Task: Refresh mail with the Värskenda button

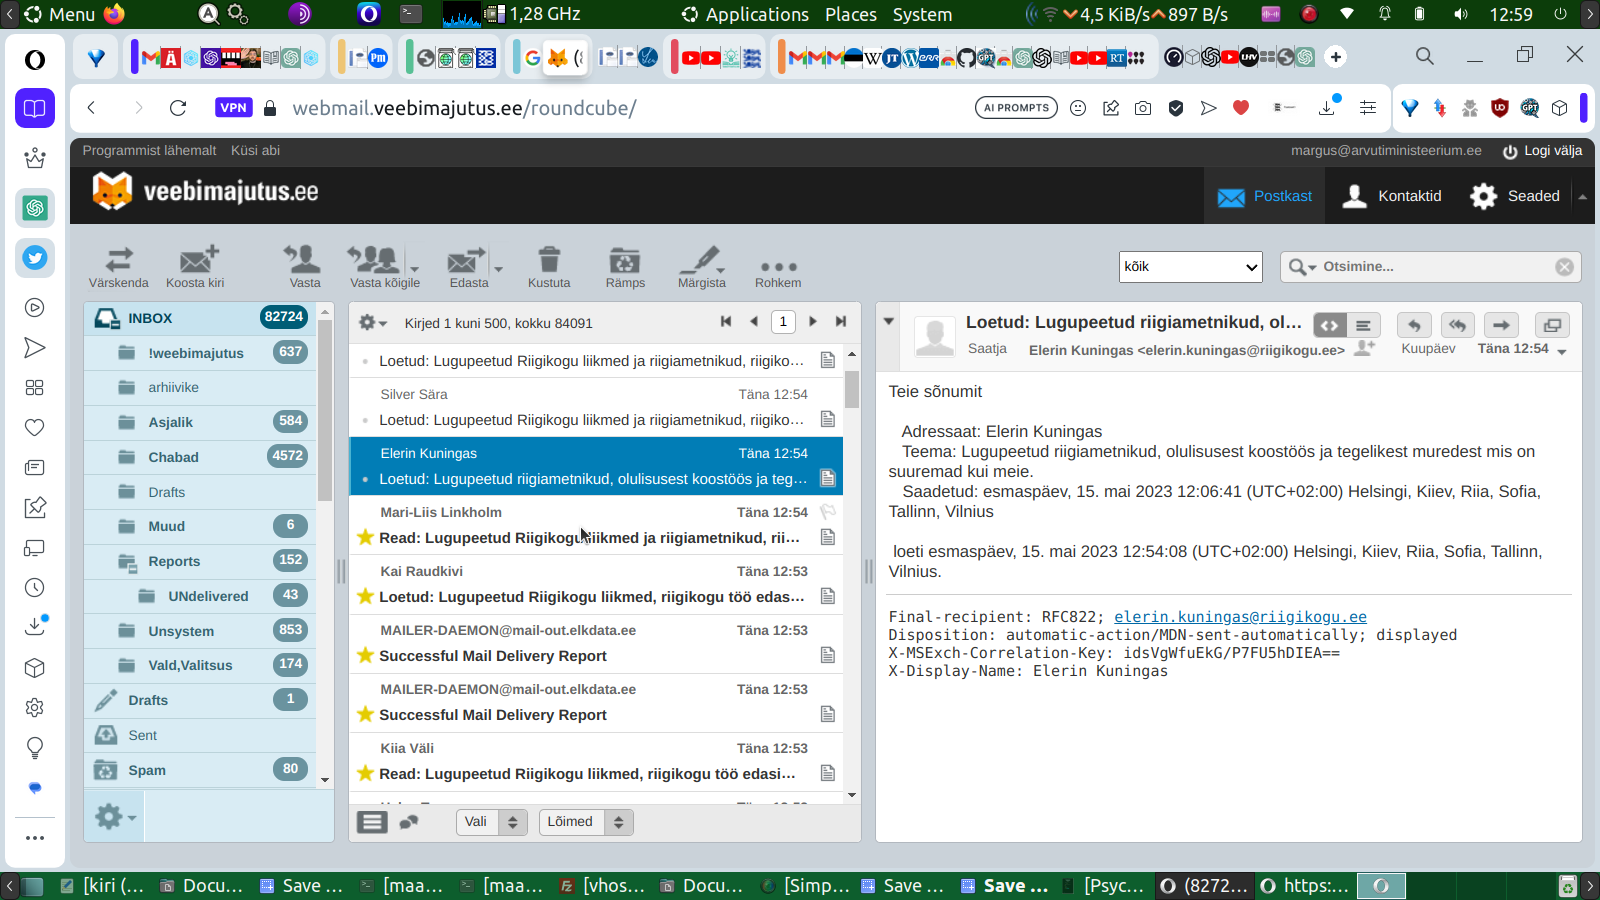Action: [x=118, y=267]
